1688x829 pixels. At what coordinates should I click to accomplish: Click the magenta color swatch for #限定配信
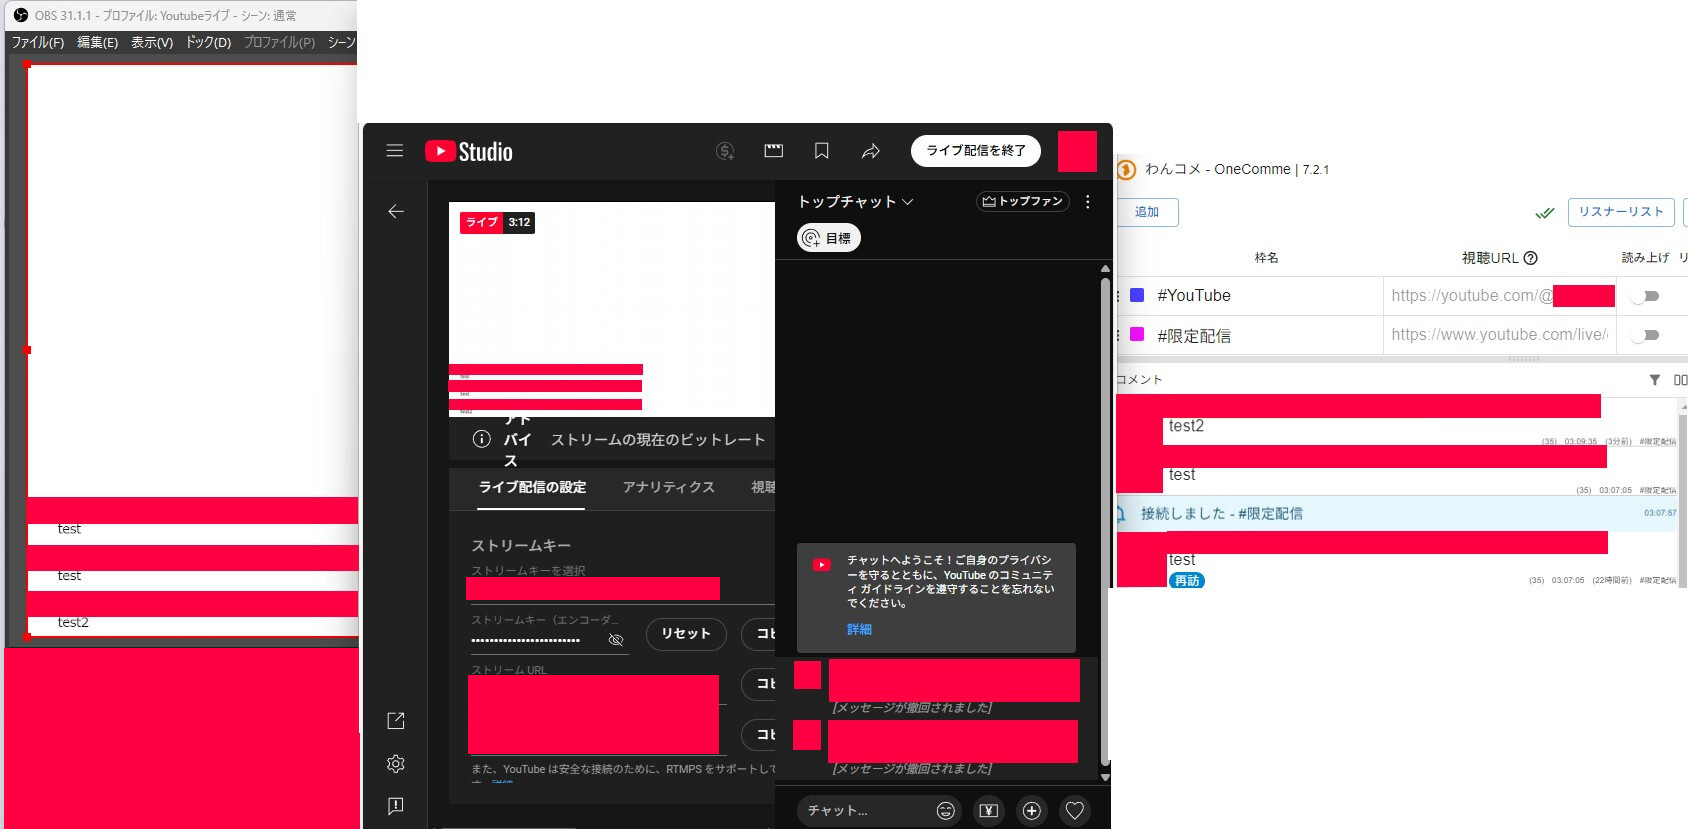pos(1137,334)
